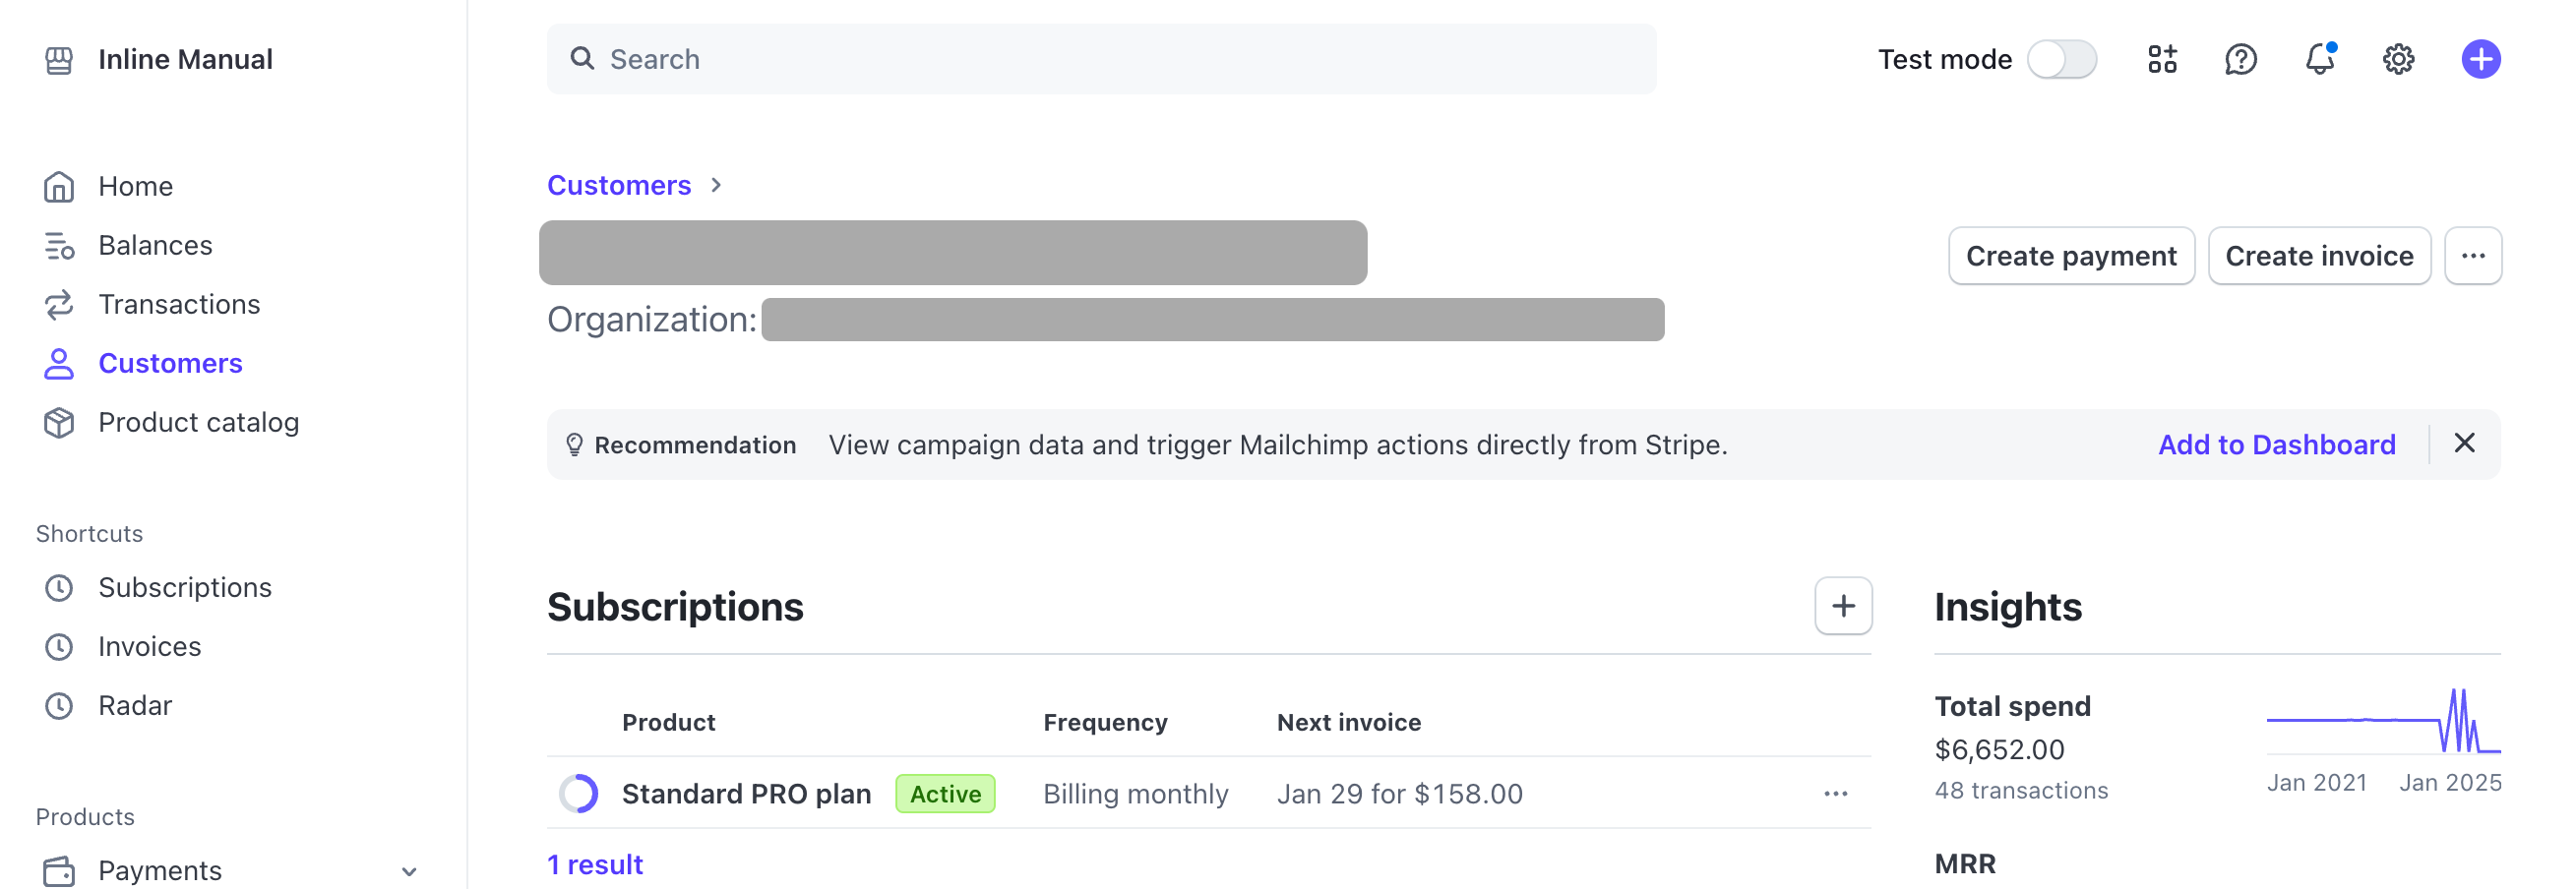The image size is (2576, 889).
Task: Open Product catalog in sidebar
Action: click(198, 422)
